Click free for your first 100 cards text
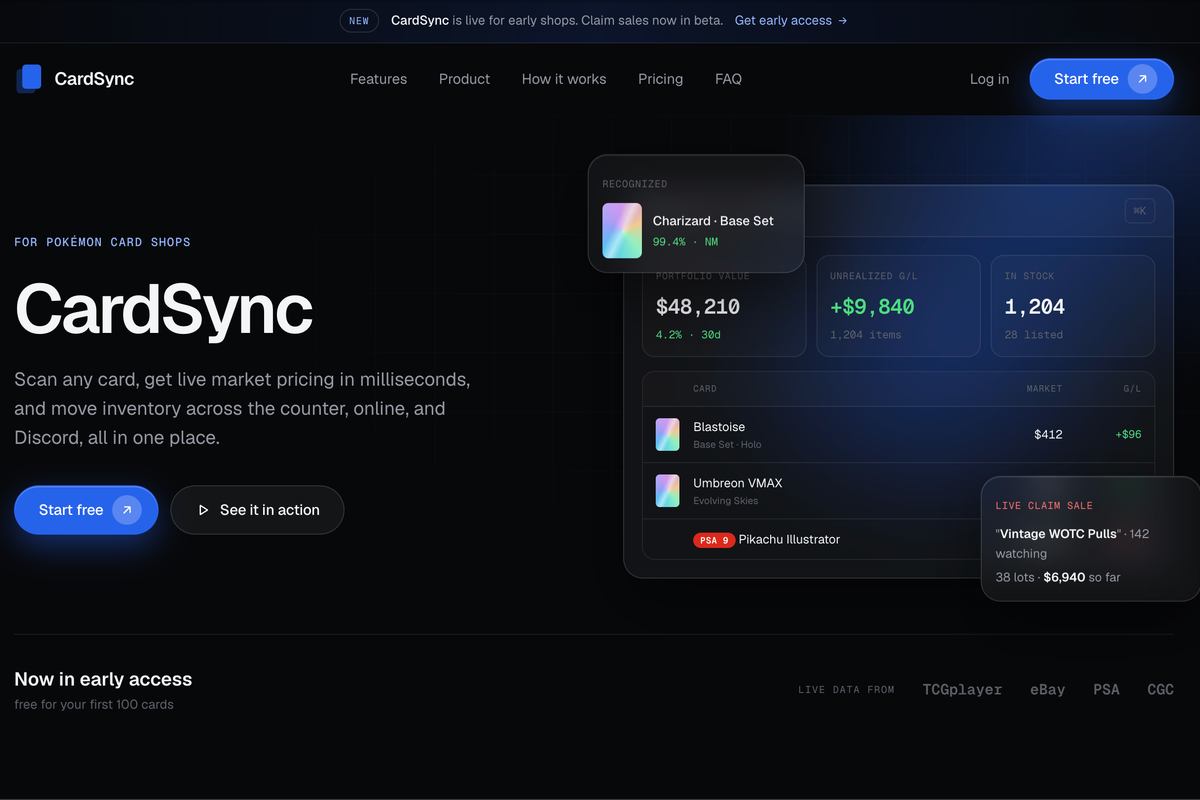The image size is (1200, 800). click(94, 705)
